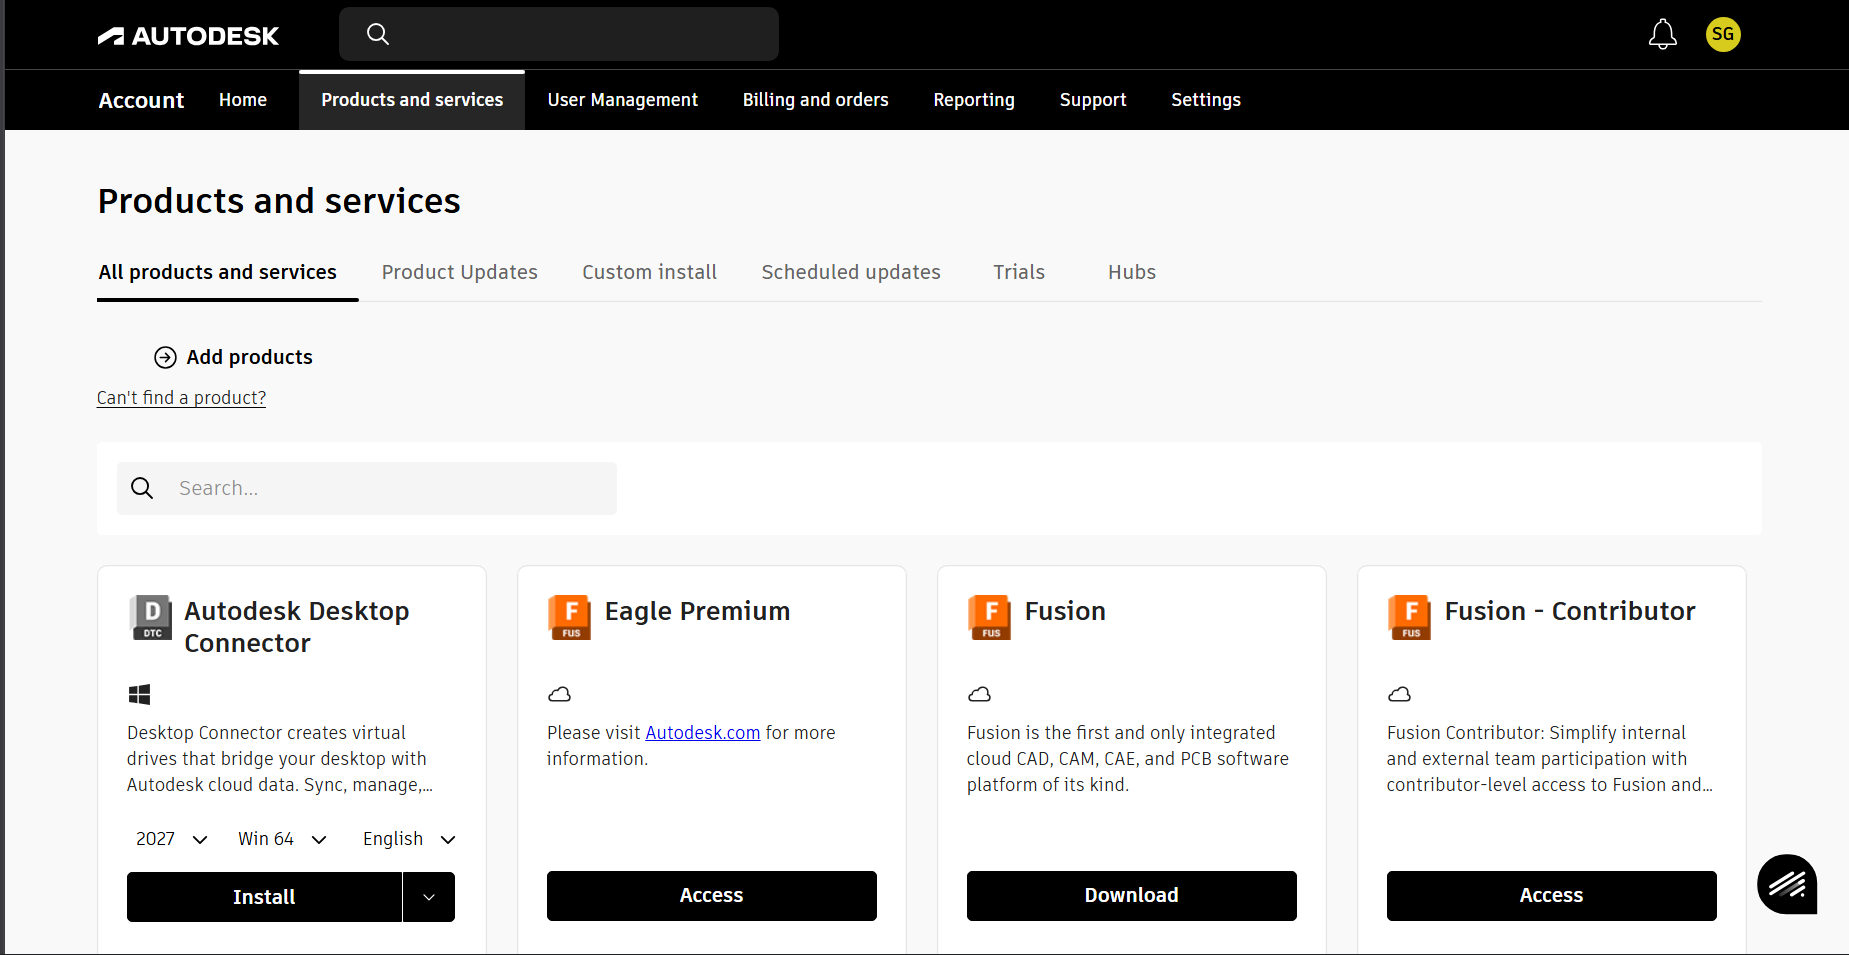The image size is (1849, 955).
Task: Click the top bar search magnifier icon
Action: 377,34
